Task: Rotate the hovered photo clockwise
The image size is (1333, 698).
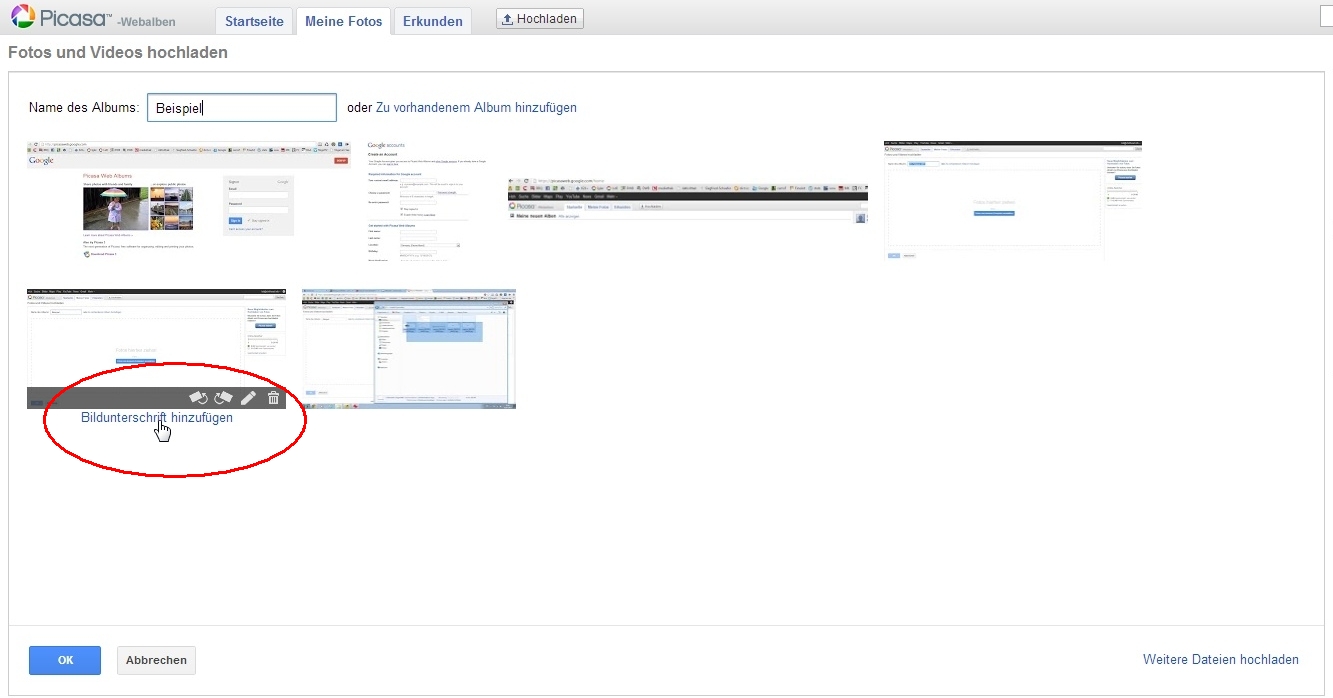Action: [x=224, y=398]
